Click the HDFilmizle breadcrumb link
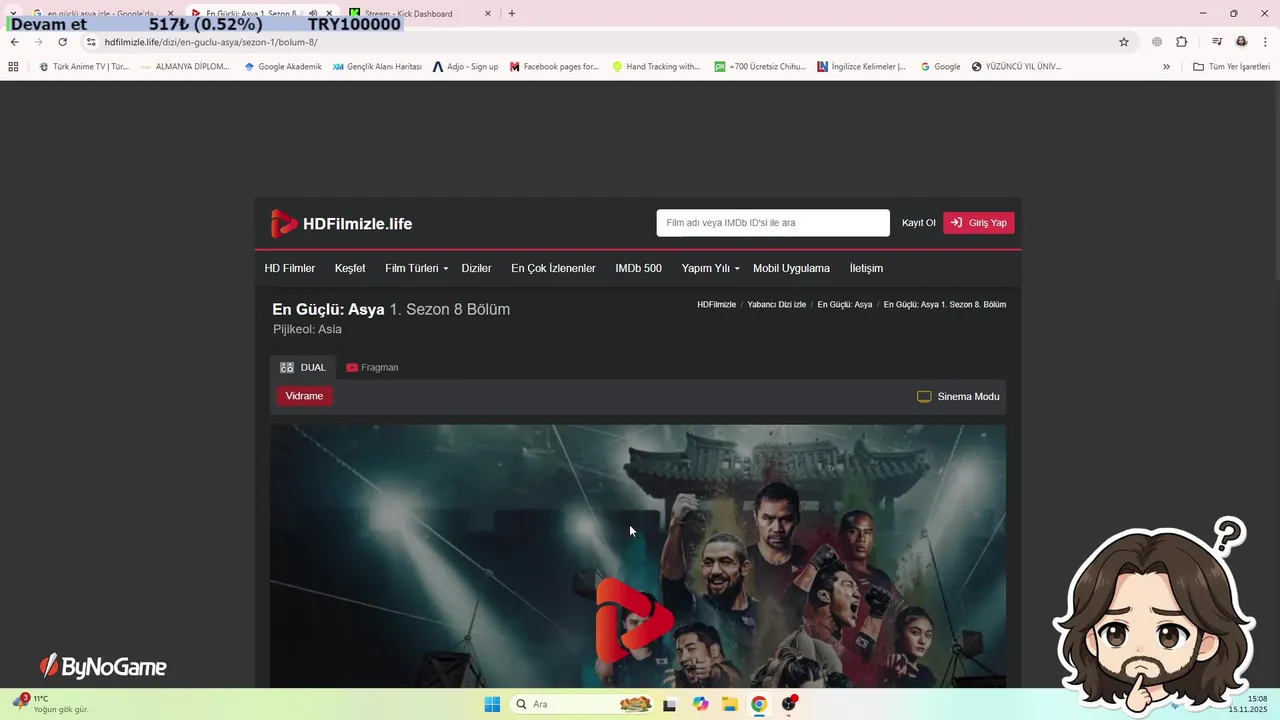 click(716, 304)
